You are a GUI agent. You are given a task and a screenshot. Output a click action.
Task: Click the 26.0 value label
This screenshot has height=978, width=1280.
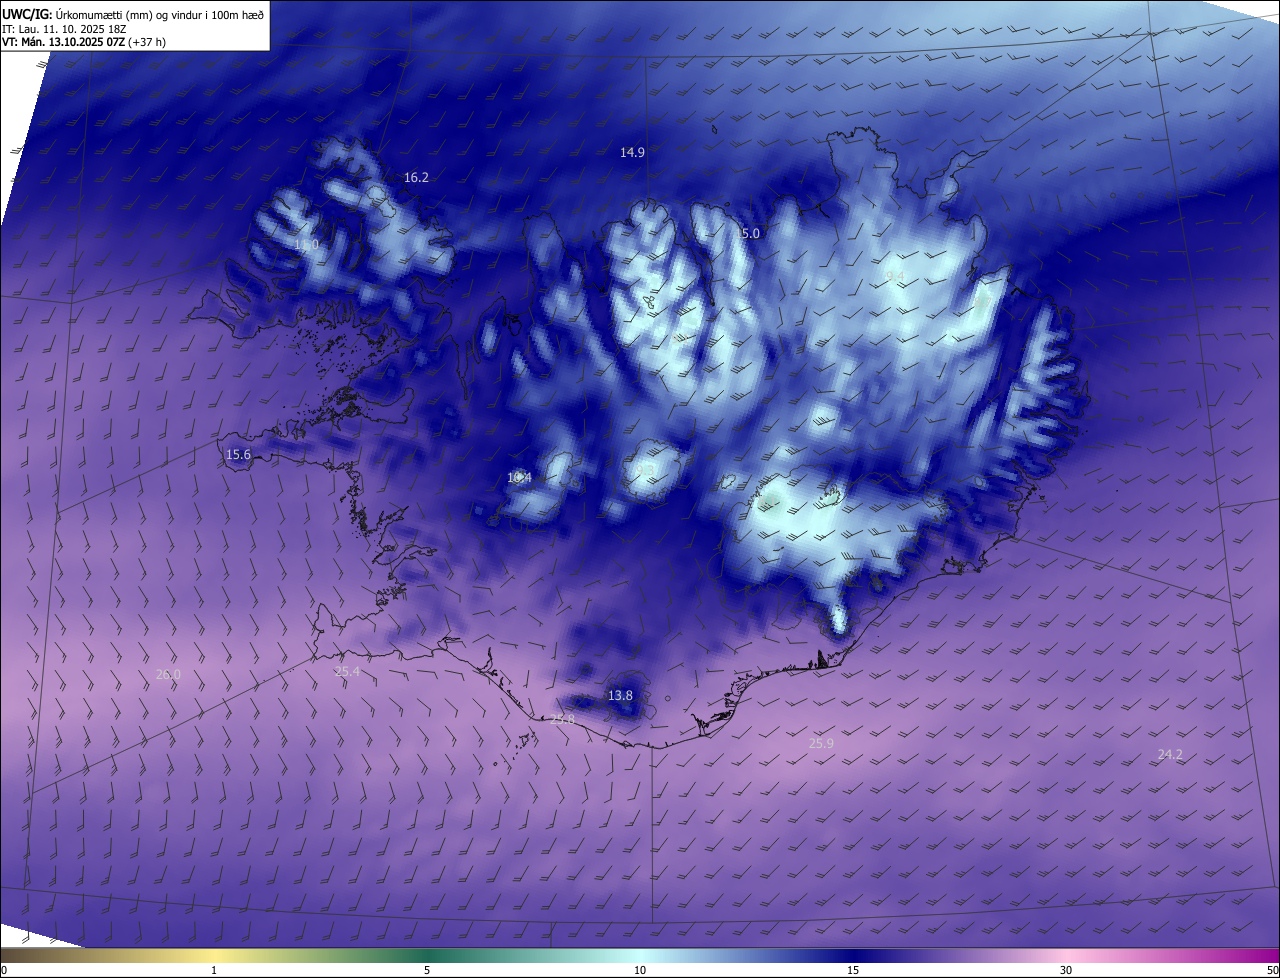click(x=168, y=675)
